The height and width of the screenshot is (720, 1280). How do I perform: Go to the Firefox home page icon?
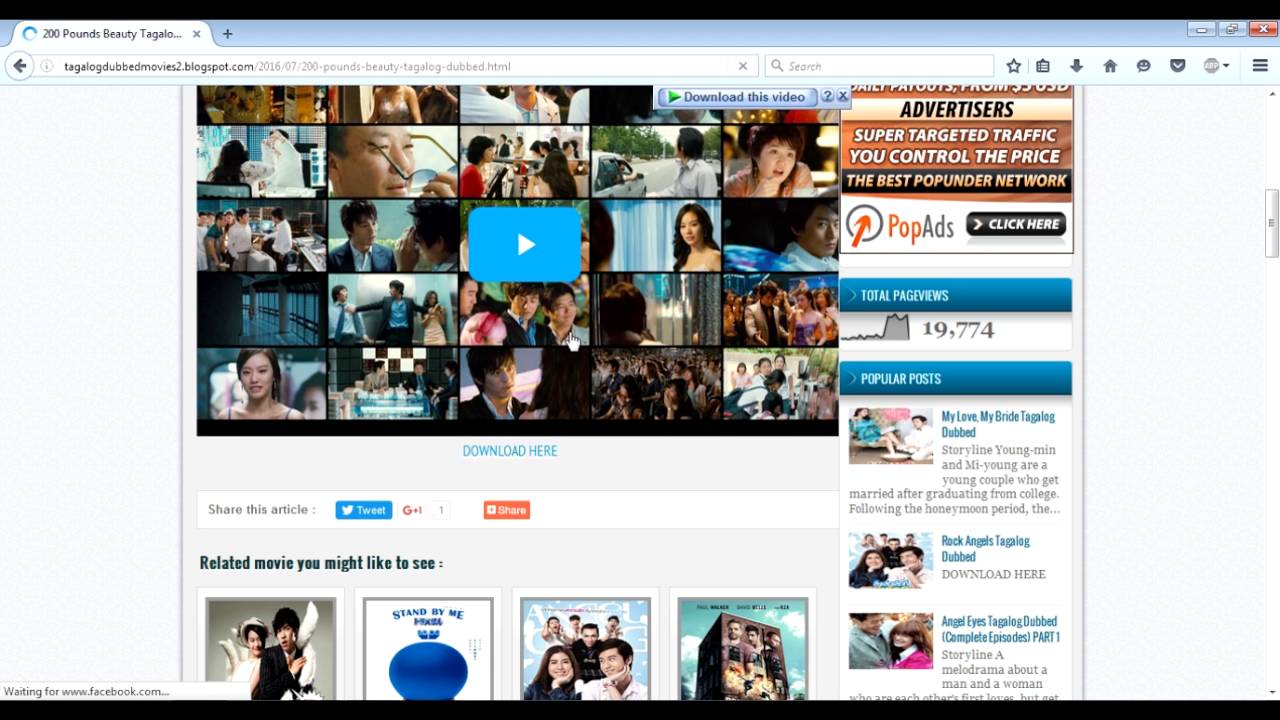(x=1110, y=66)
